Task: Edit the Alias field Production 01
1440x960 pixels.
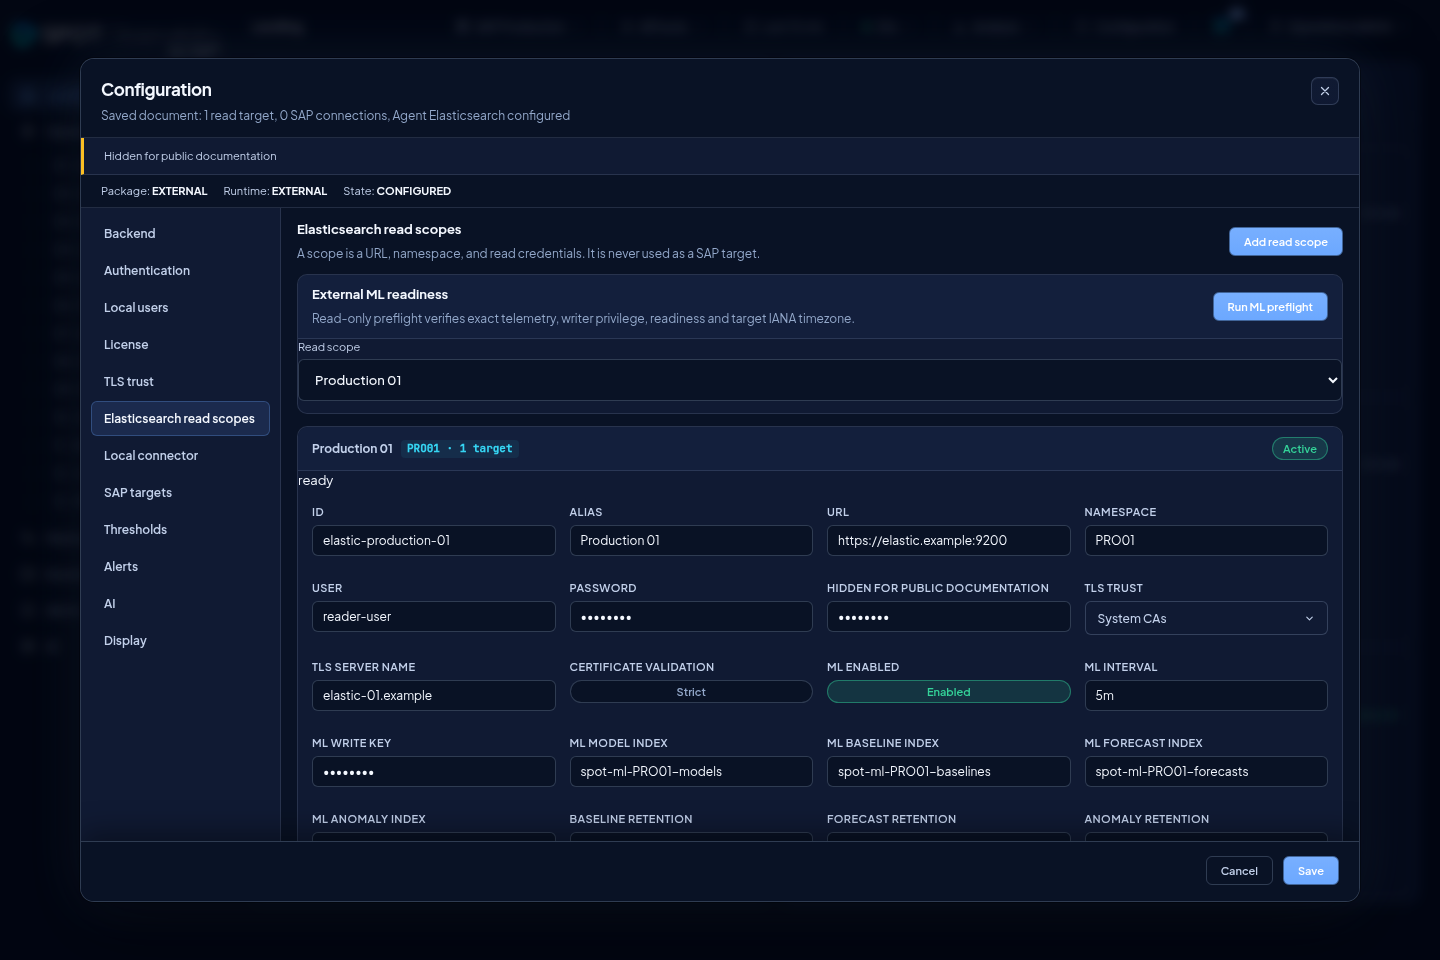Action: tap(691, 541)
